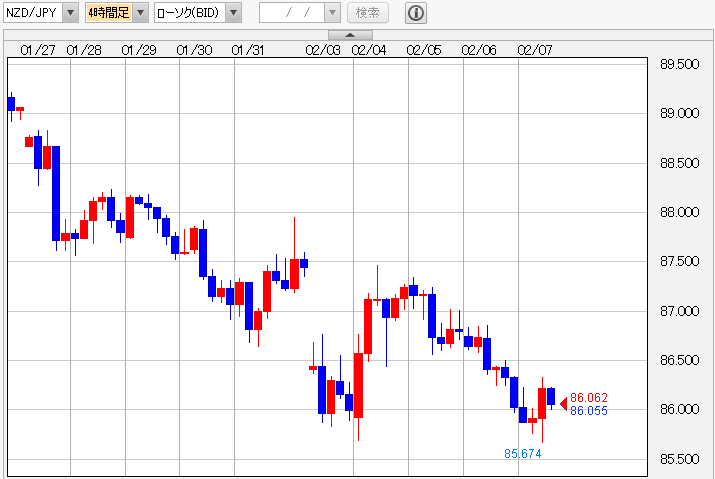
Task: Open the date picker dropdown arrow
Action: point(331,13)
